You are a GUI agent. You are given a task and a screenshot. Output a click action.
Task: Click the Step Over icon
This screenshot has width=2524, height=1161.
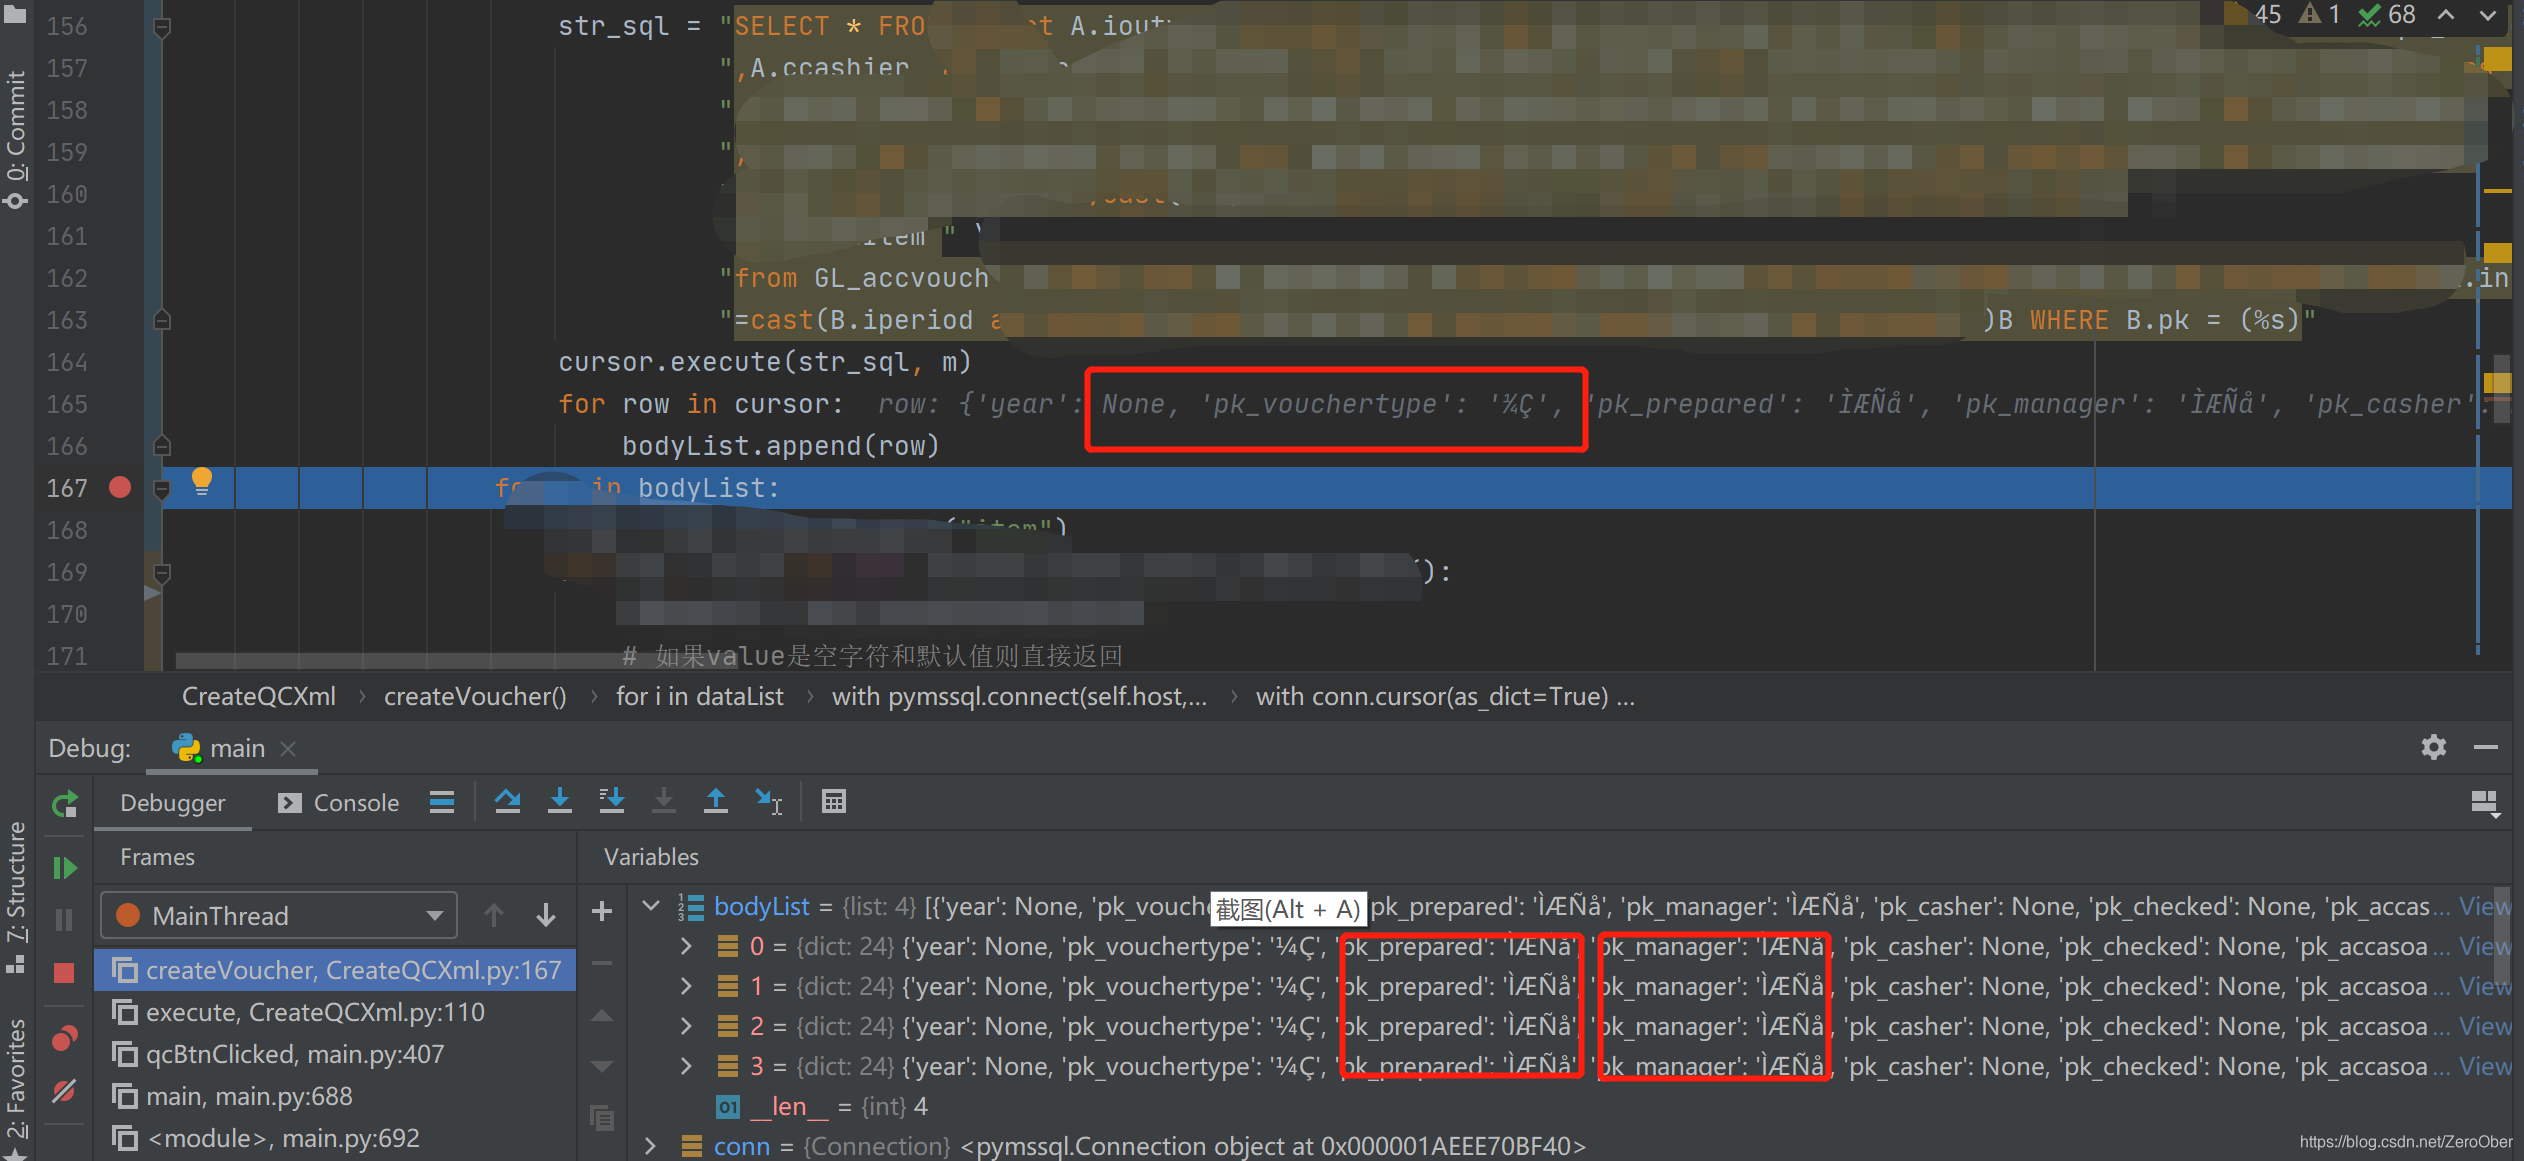tap(507, 801)
